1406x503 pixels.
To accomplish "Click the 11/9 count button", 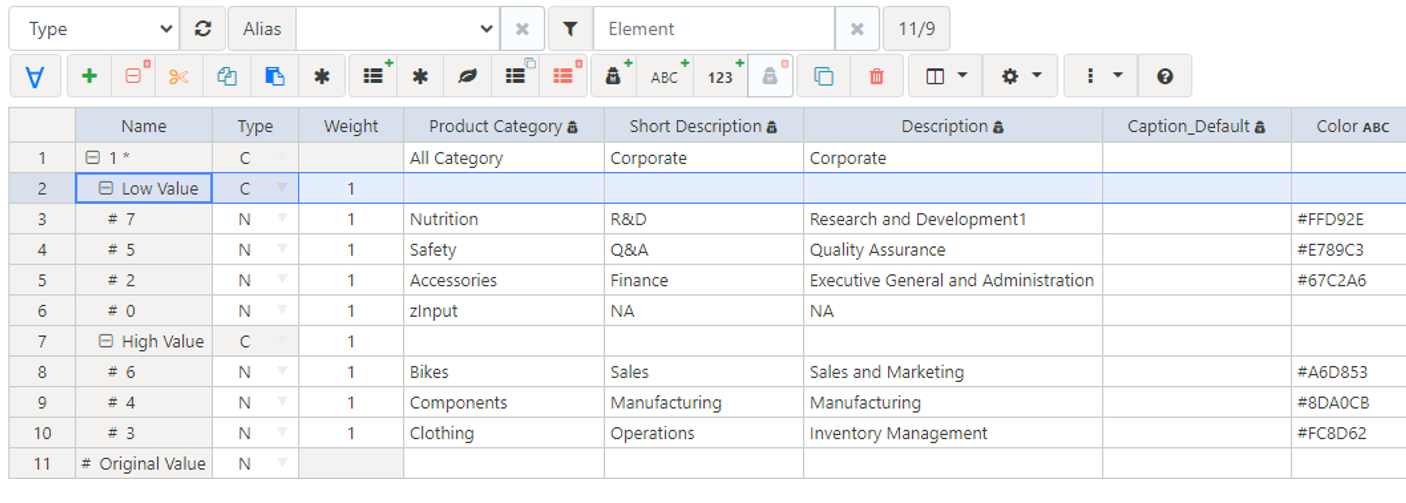I will (x=916, y=29).
